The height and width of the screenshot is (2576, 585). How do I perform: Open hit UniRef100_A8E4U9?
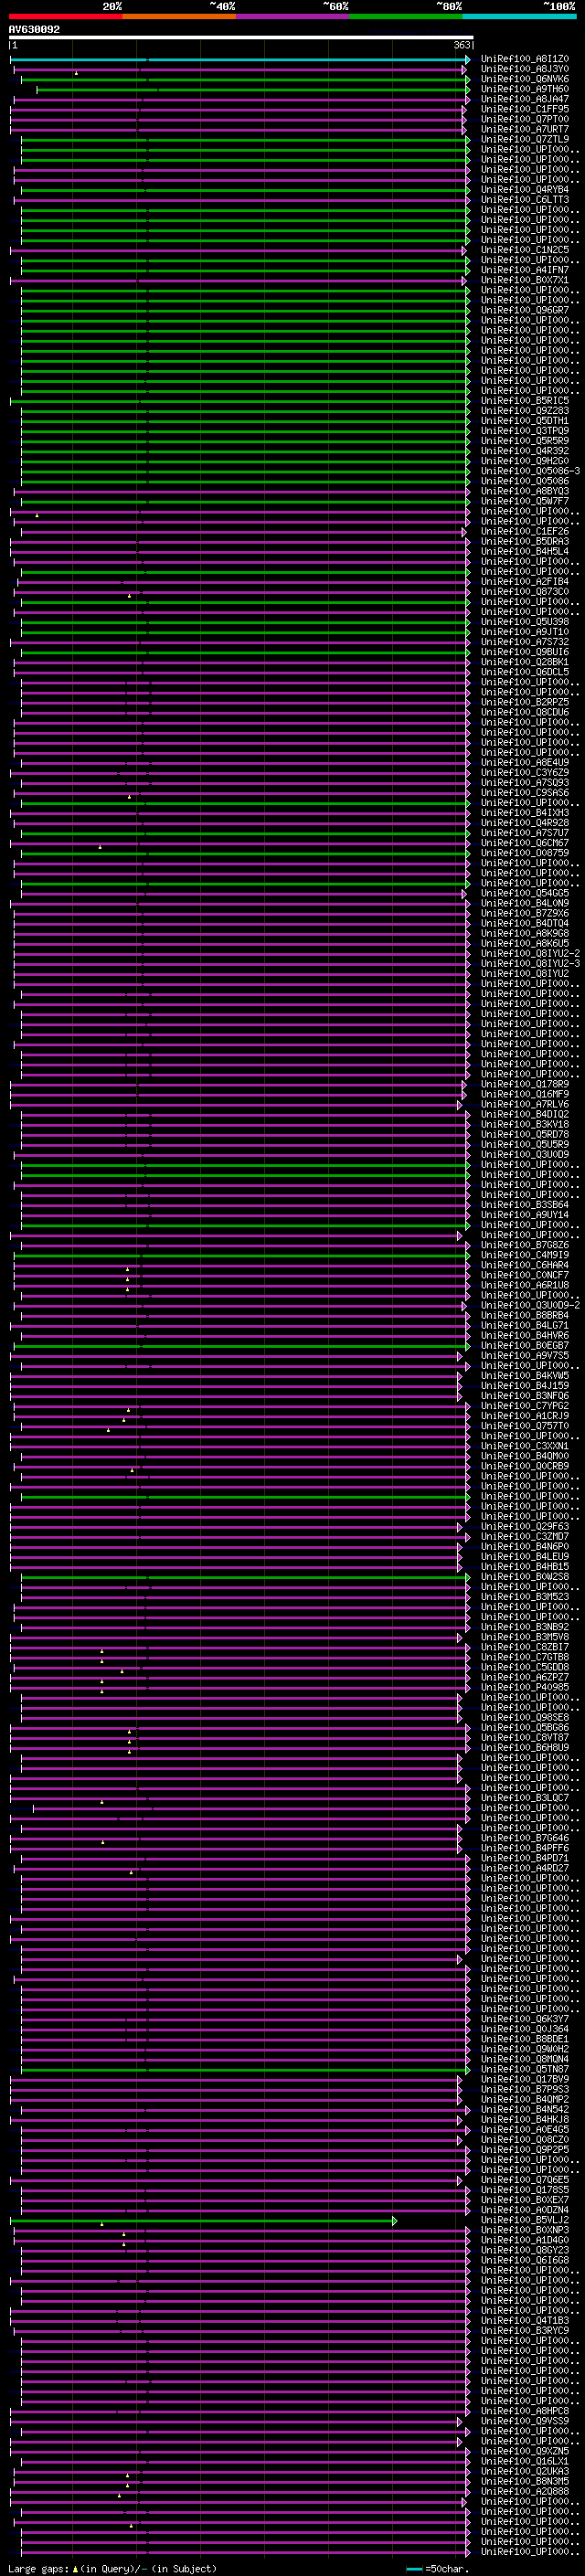tap(525, 762)
